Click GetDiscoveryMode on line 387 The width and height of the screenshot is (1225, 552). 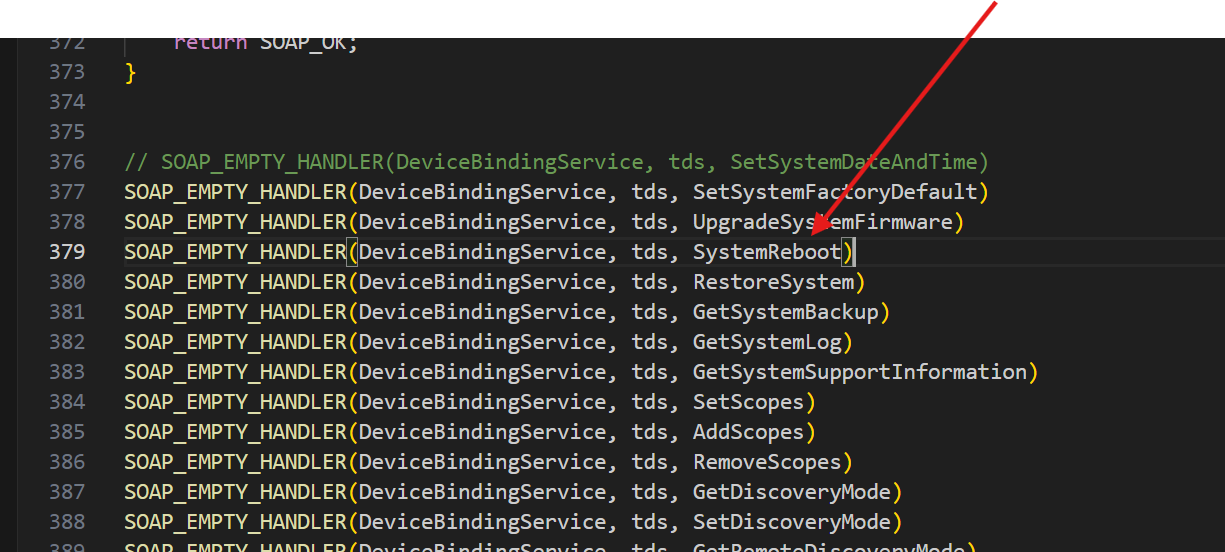coord(791,492)
